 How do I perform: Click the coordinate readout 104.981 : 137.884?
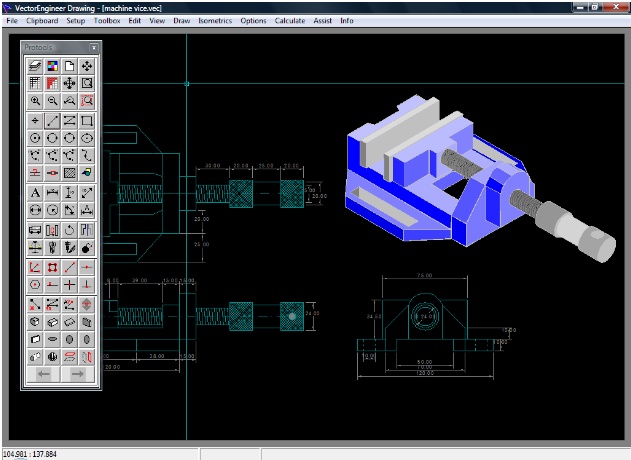30,454
